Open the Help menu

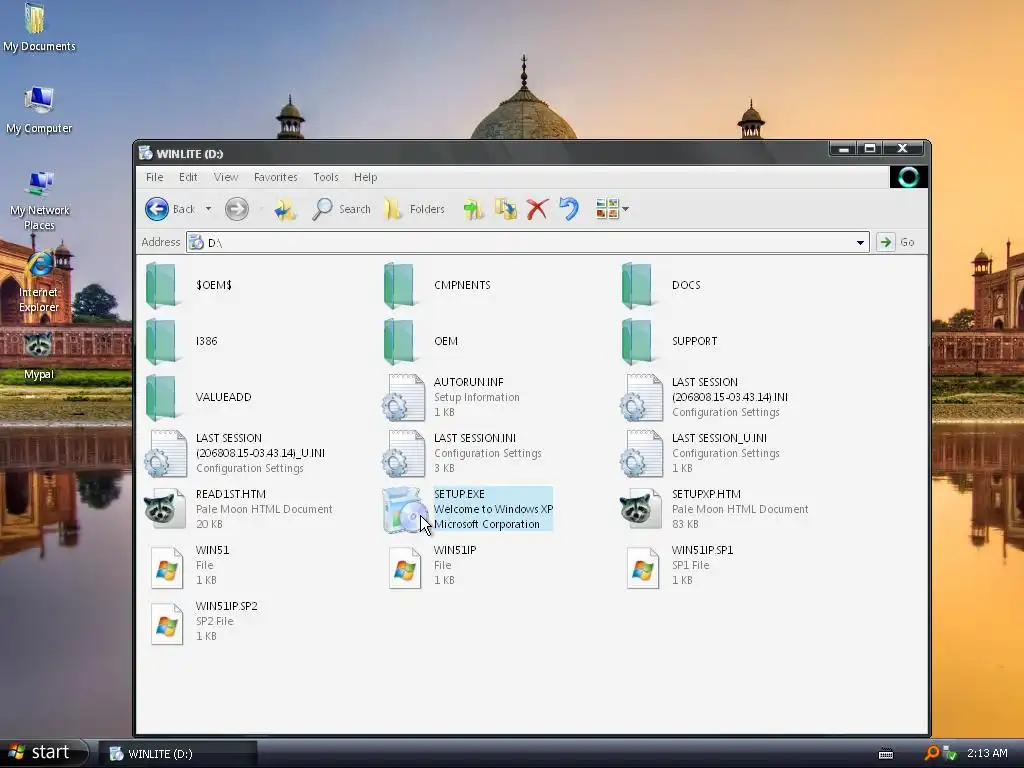pyautogui.click(x=366, y=177)
